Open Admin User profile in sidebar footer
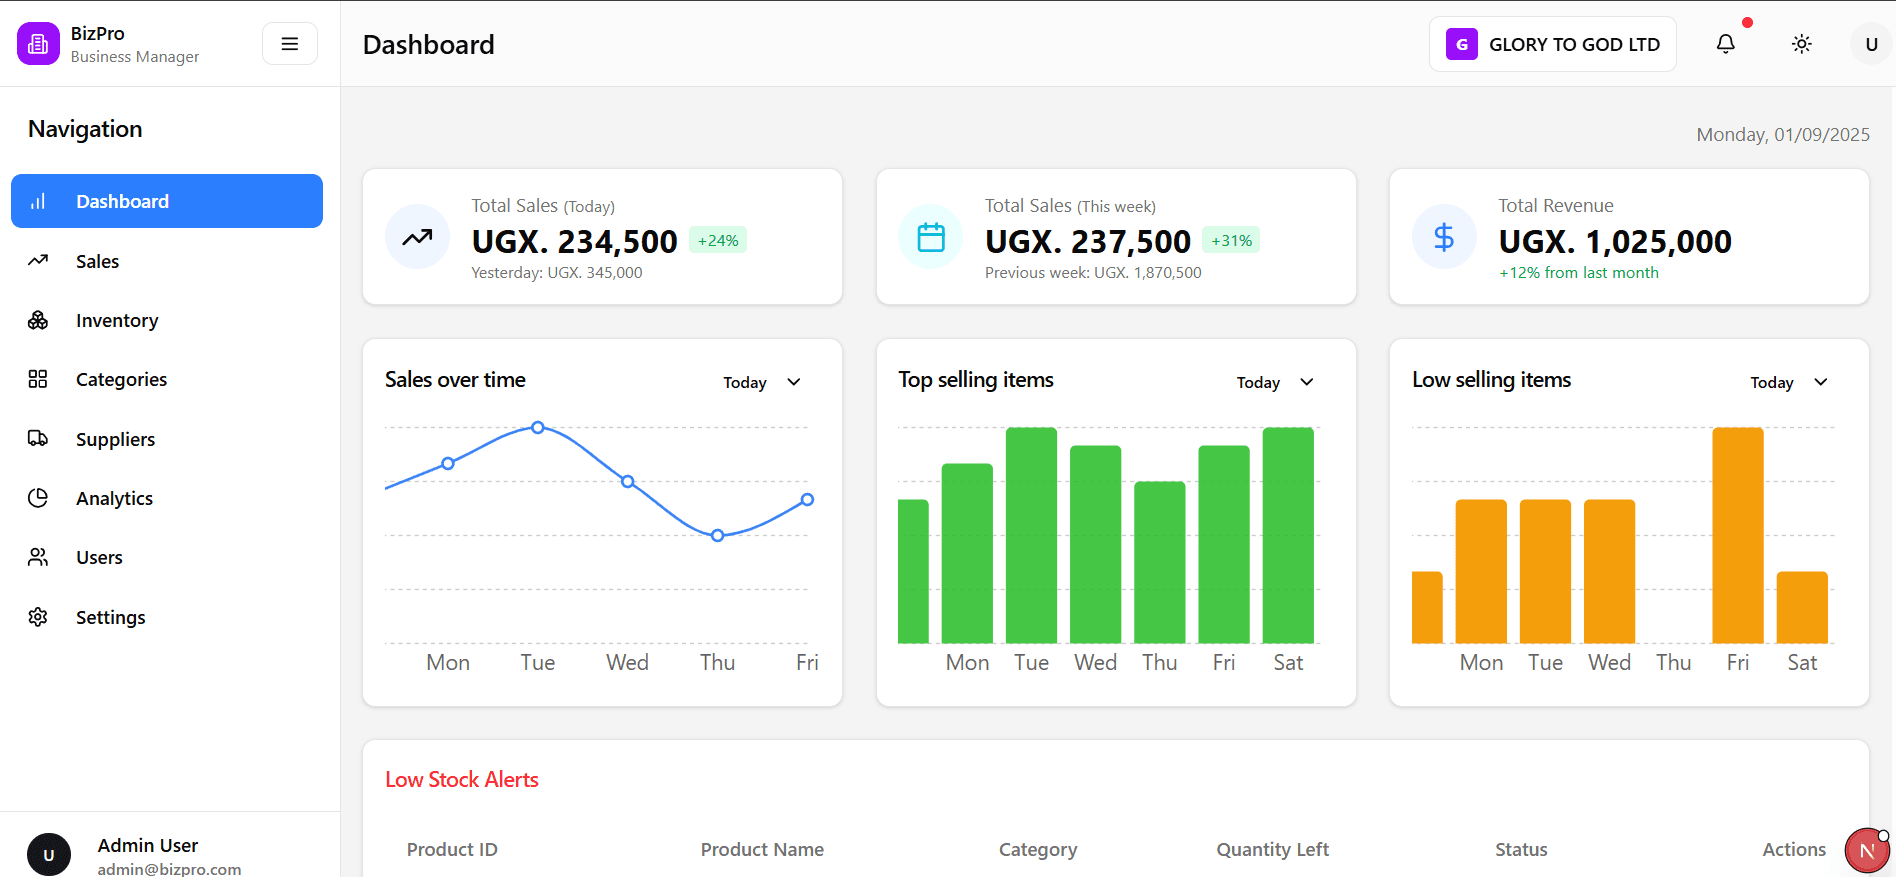 pyautogui.click(x=148, y=854)
